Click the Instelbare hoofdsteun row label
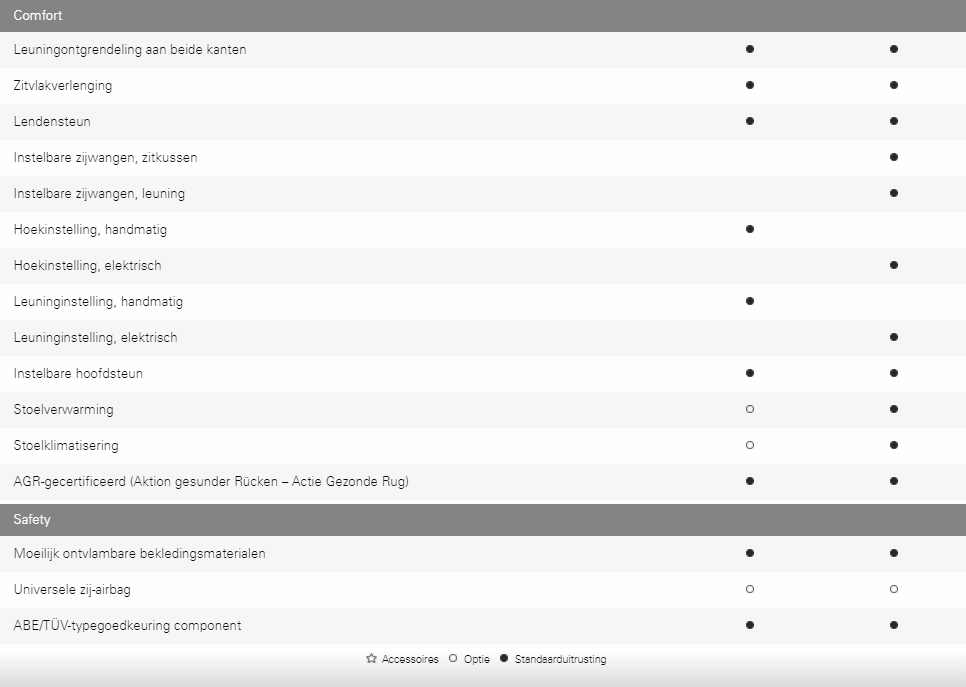Image resolution: width=966 pixels, height=687 pixels. pyautogui.click(x=78, y=373)
